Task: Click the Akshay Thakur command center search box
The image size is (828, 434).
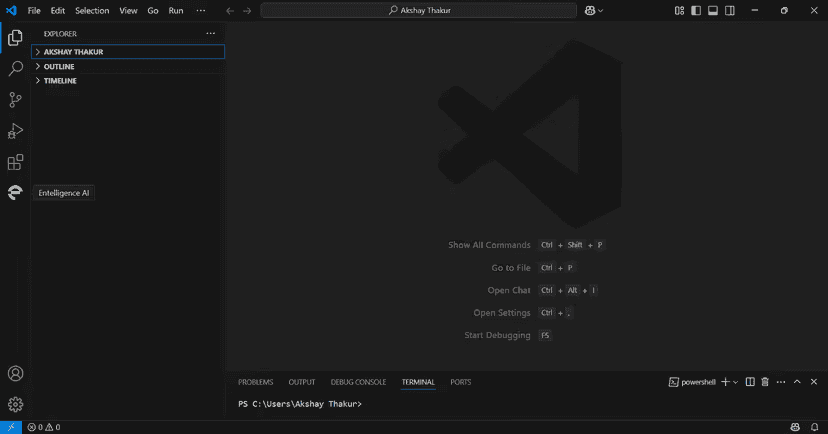Action: pyautogui.click(x=419, y=11)
